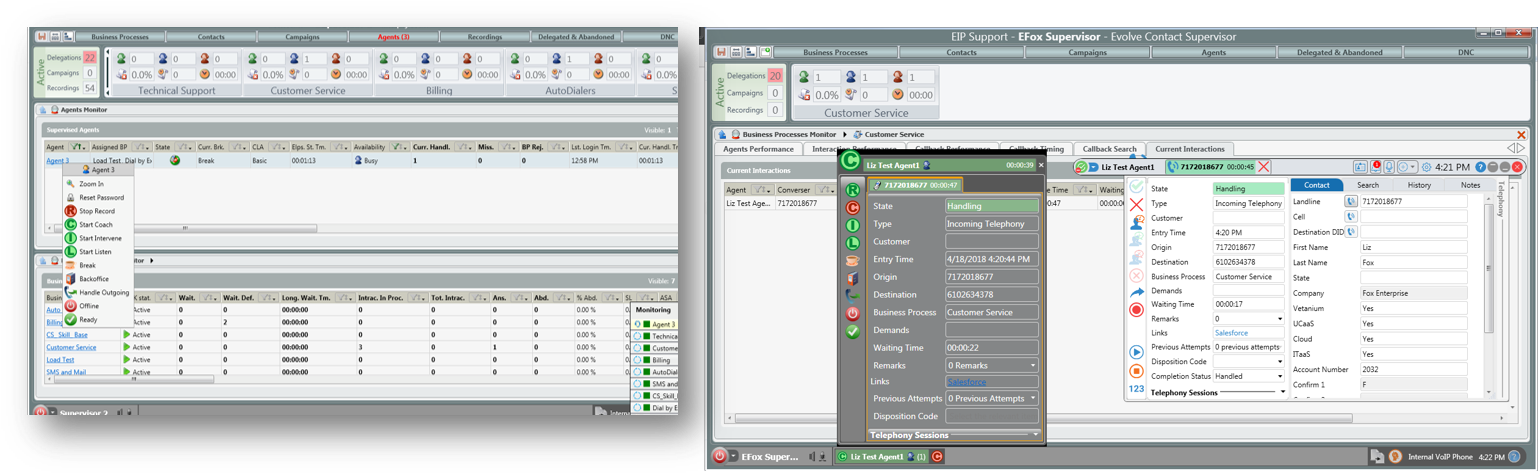Click the Agent 3 link in Supervised Agents

point(57,160)
